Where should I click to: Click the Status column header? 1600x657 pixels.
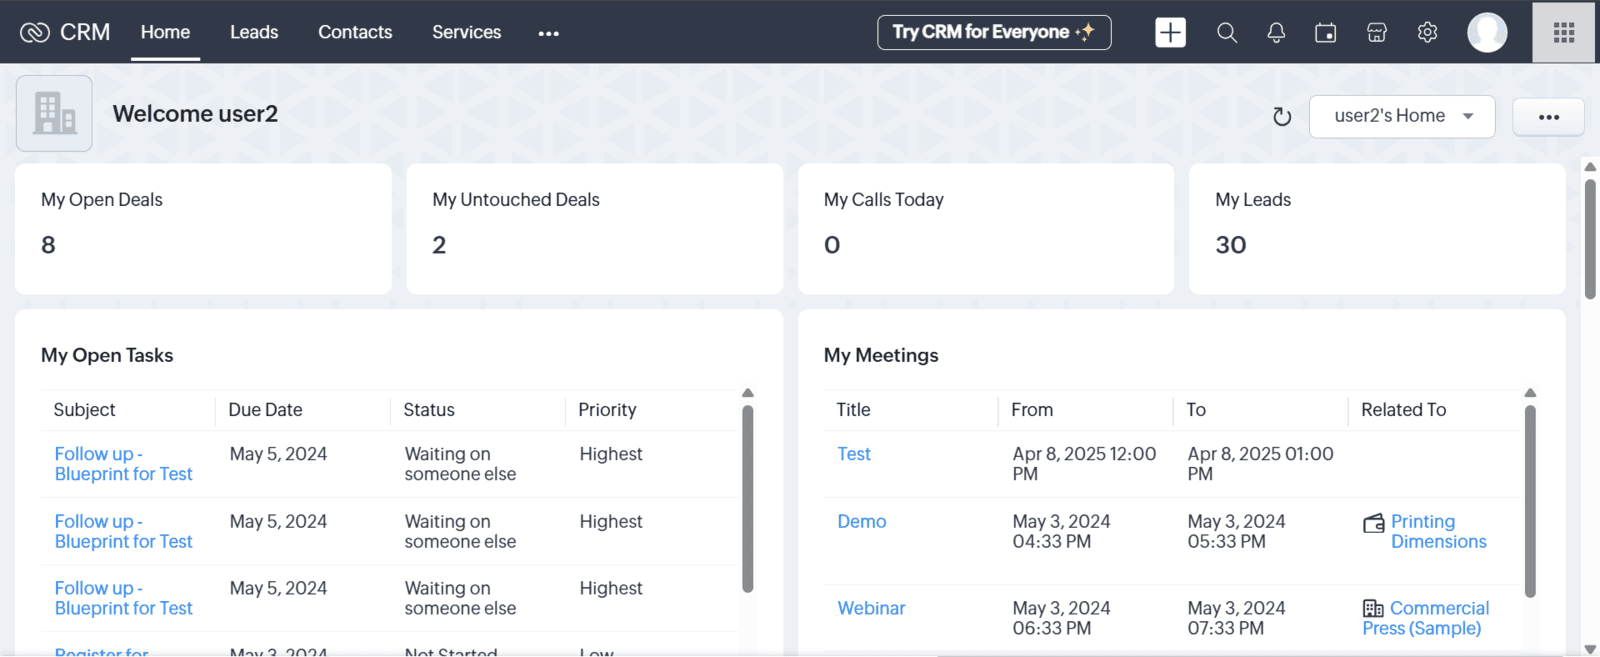click(429, 410)
